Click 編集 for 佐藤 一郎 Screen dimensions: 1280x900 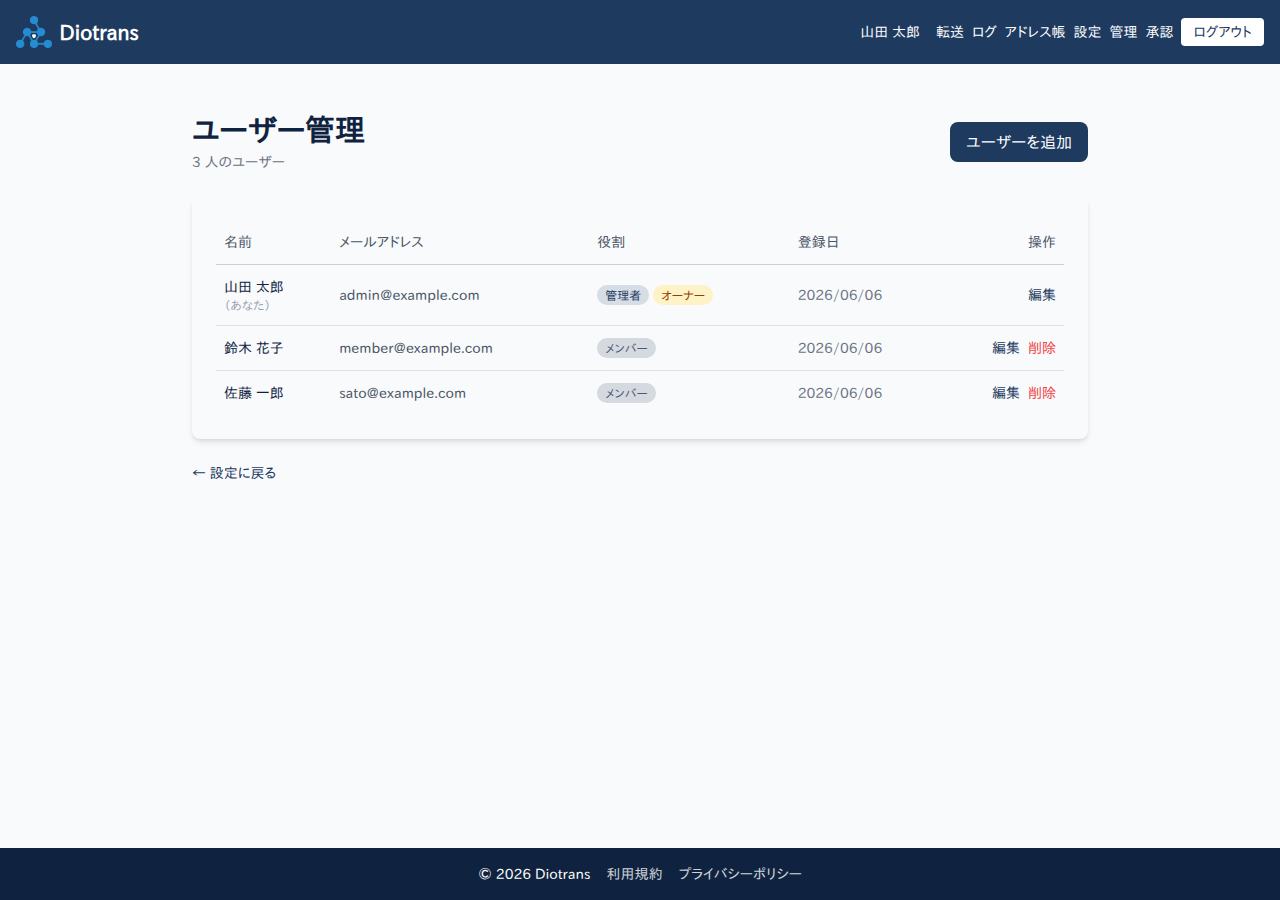1006,393
